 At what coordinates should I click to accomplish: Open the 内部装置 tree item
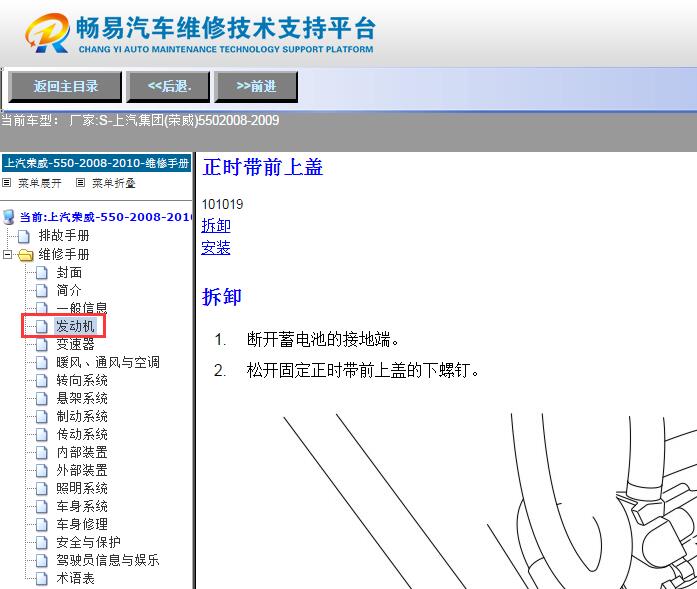(x=82, y=452)
